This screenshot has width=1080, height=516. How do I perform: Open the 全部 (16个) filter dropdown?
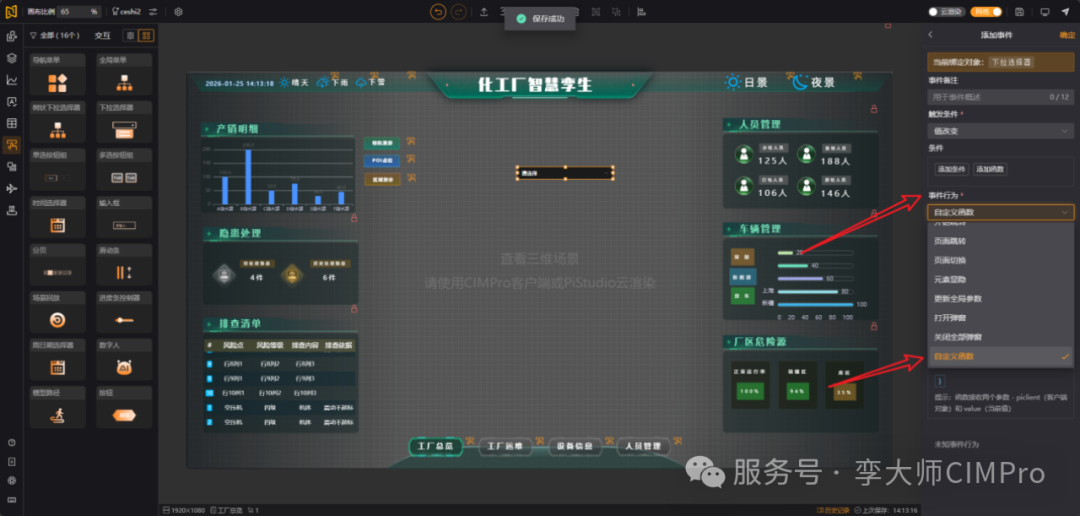pyautogui.click(x=55, y=35)
